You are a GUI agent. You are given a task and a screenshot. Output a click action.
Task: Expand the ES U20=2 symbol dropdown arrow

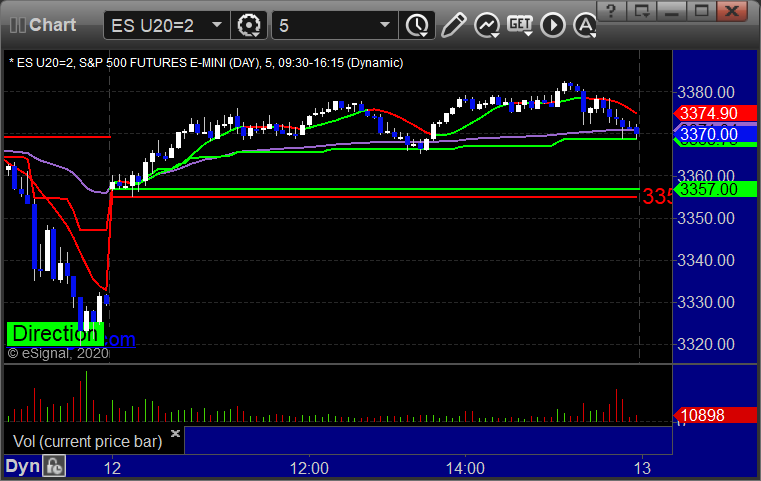click(217, 25)
